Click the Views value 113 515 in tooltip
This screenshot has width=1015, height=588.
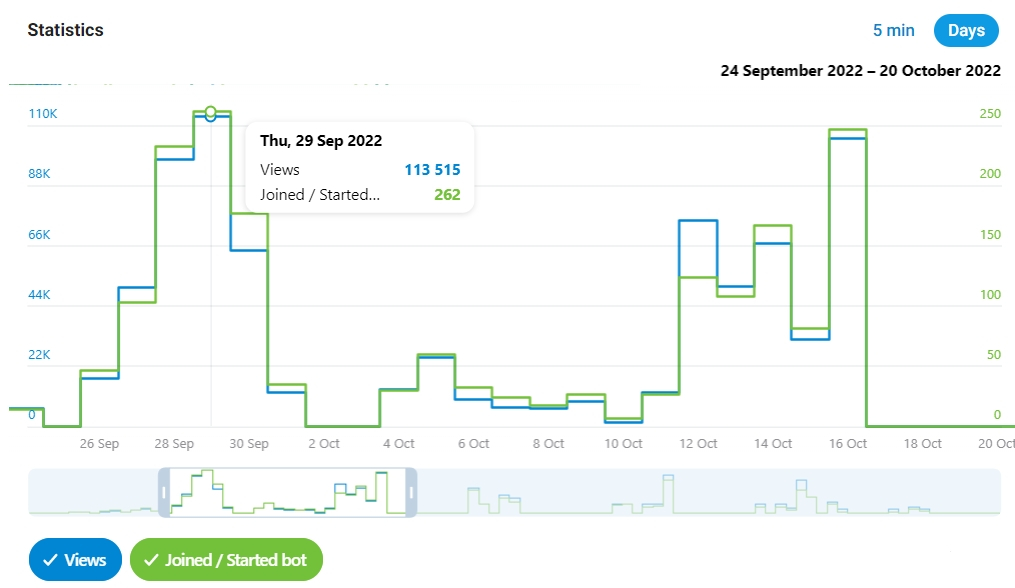click(432, 170)
